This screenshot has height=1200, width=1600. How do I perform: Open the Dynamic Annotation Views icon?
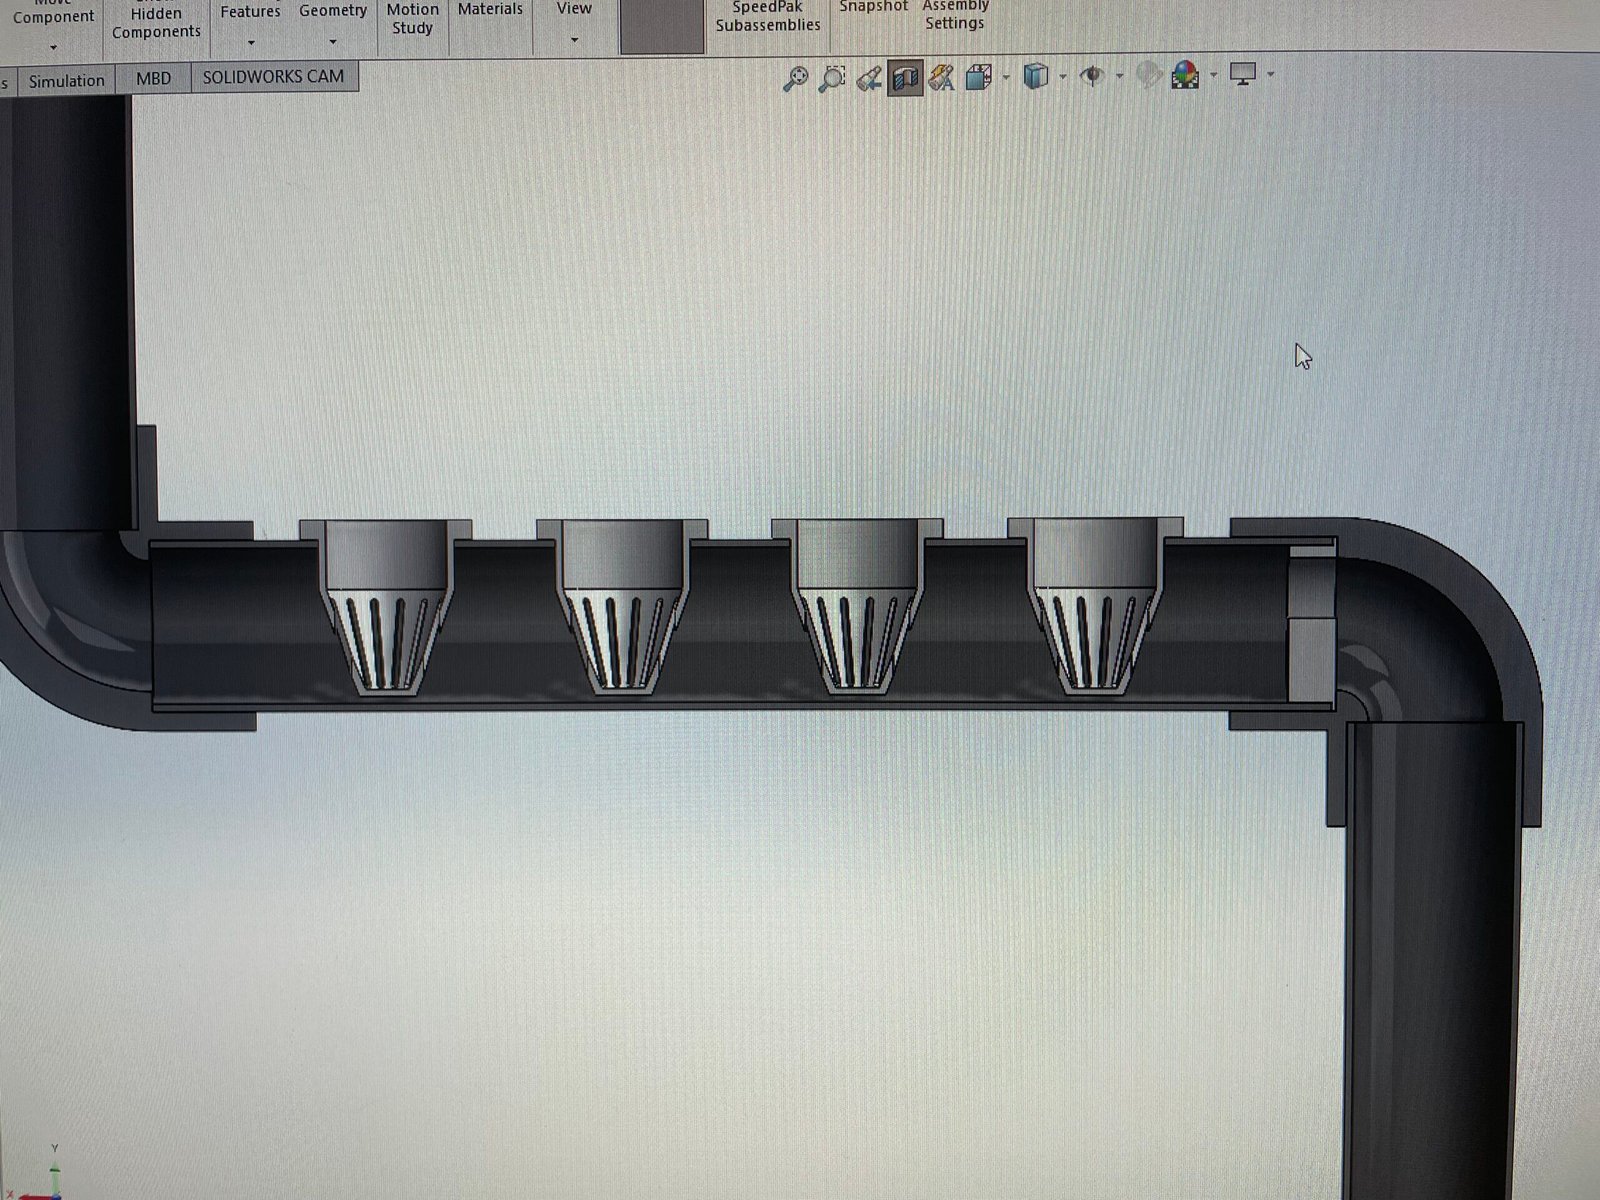[x=941, y=78]
